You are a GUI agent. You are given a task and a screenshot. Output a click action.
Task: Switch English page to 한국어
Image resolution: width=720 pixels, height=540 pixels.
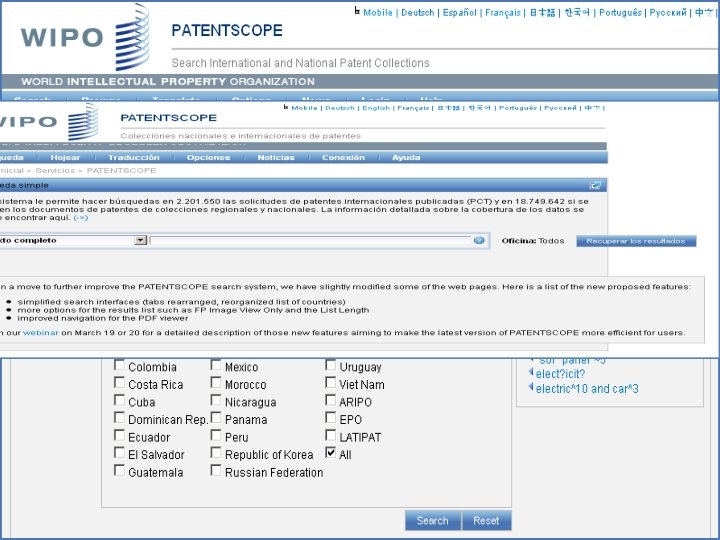point(577,12)
